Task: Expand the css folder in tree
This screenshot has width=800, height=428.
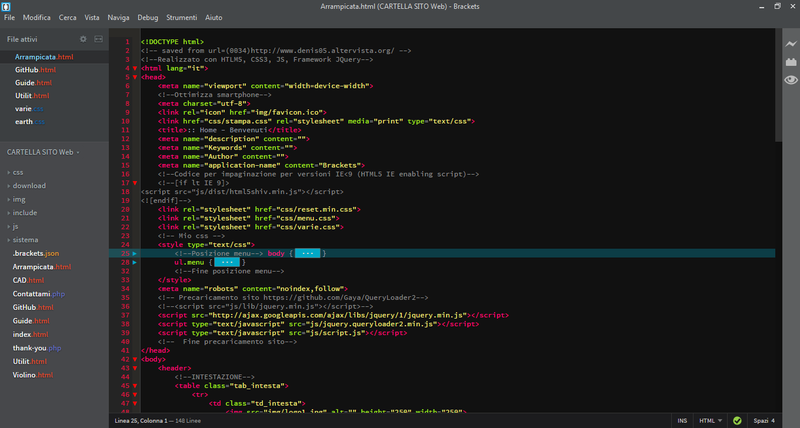Action: pos(18,173)
